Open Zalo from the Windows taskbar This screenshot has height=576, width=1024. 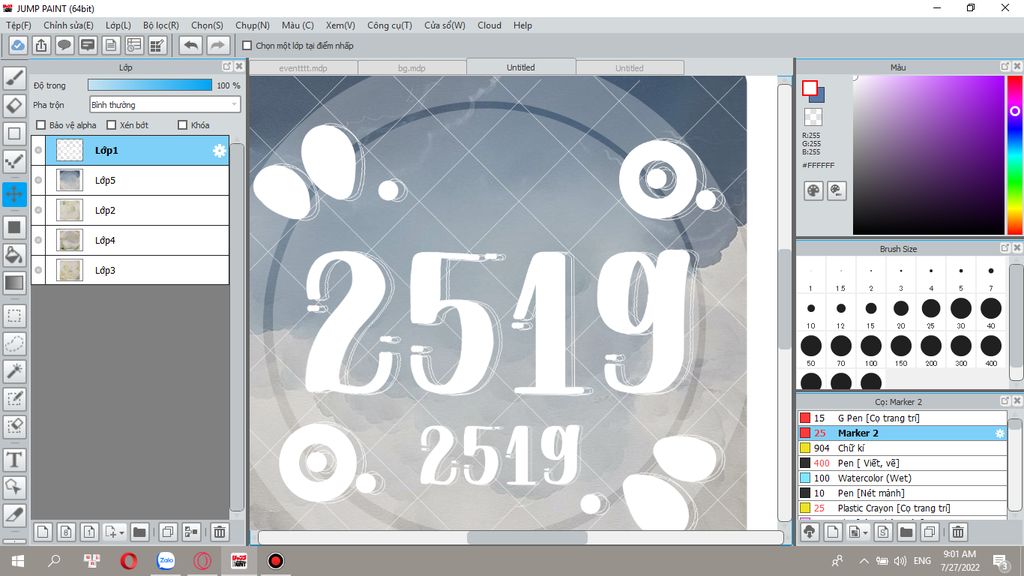(166, 560)
